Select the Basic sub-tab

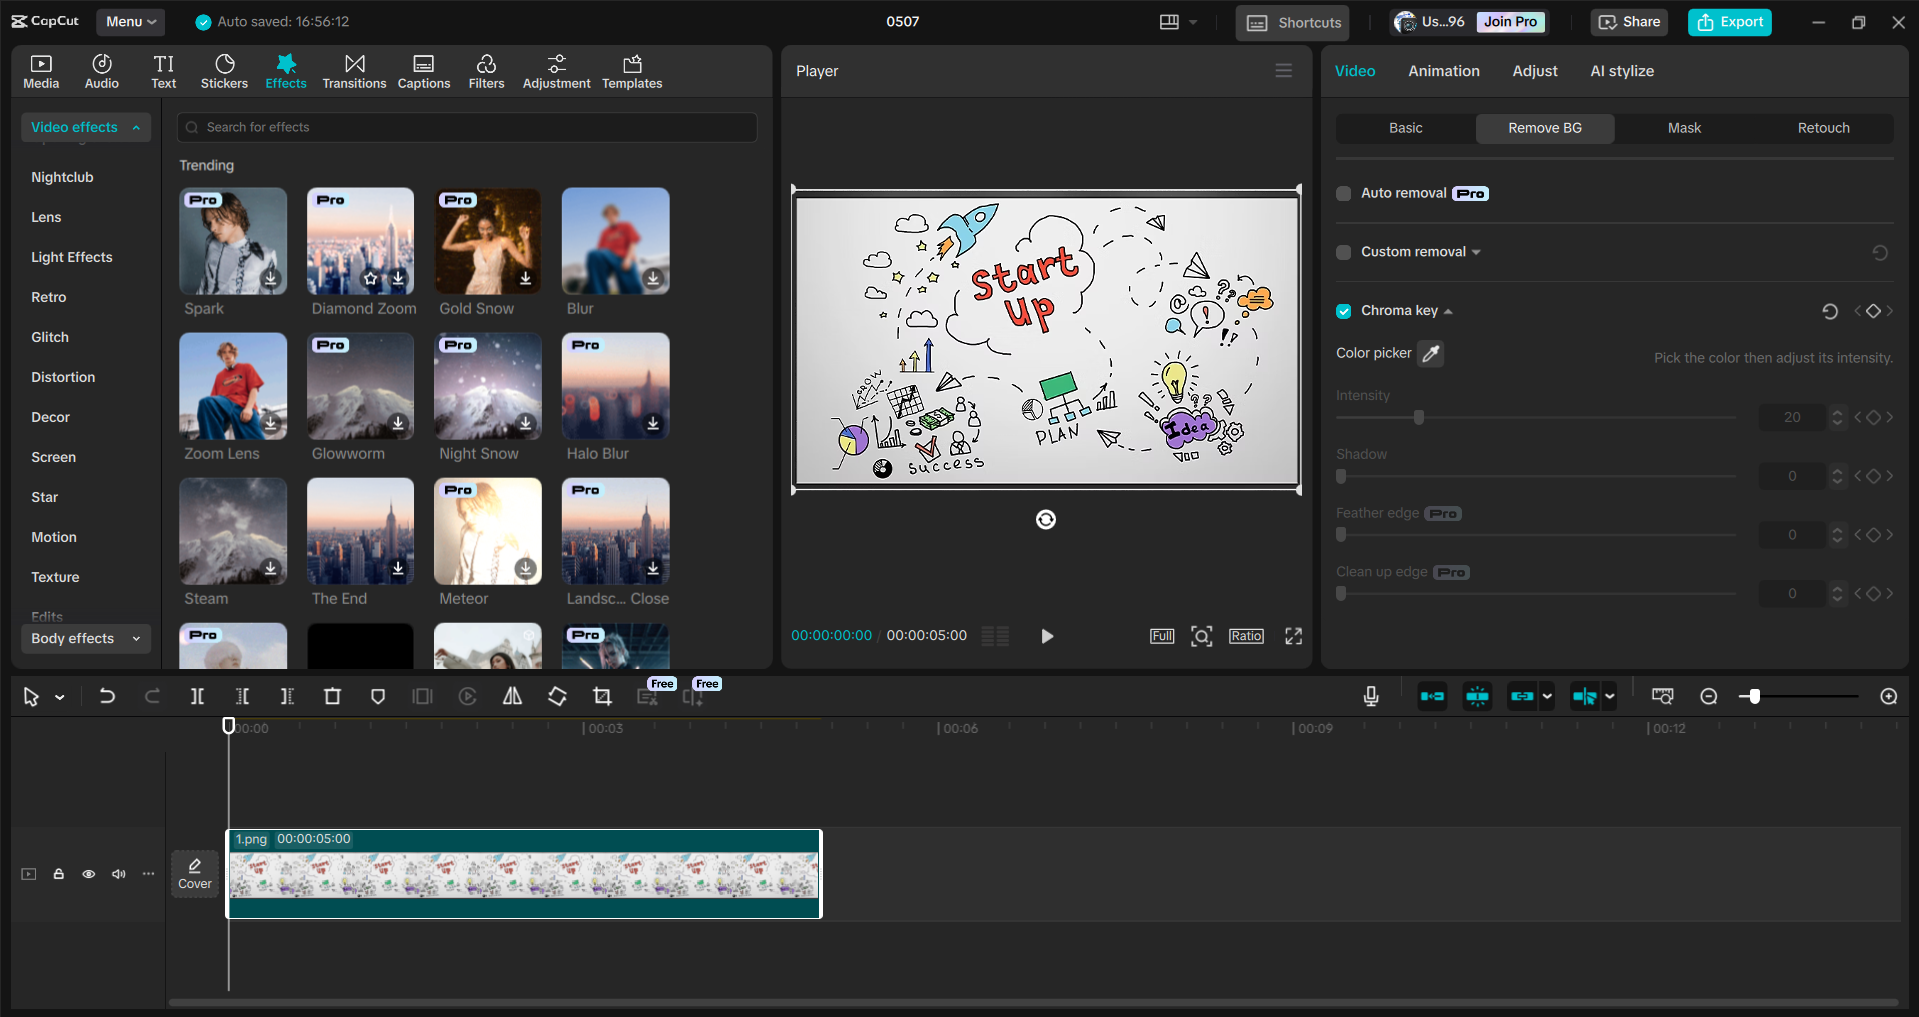coord(1405,128)
